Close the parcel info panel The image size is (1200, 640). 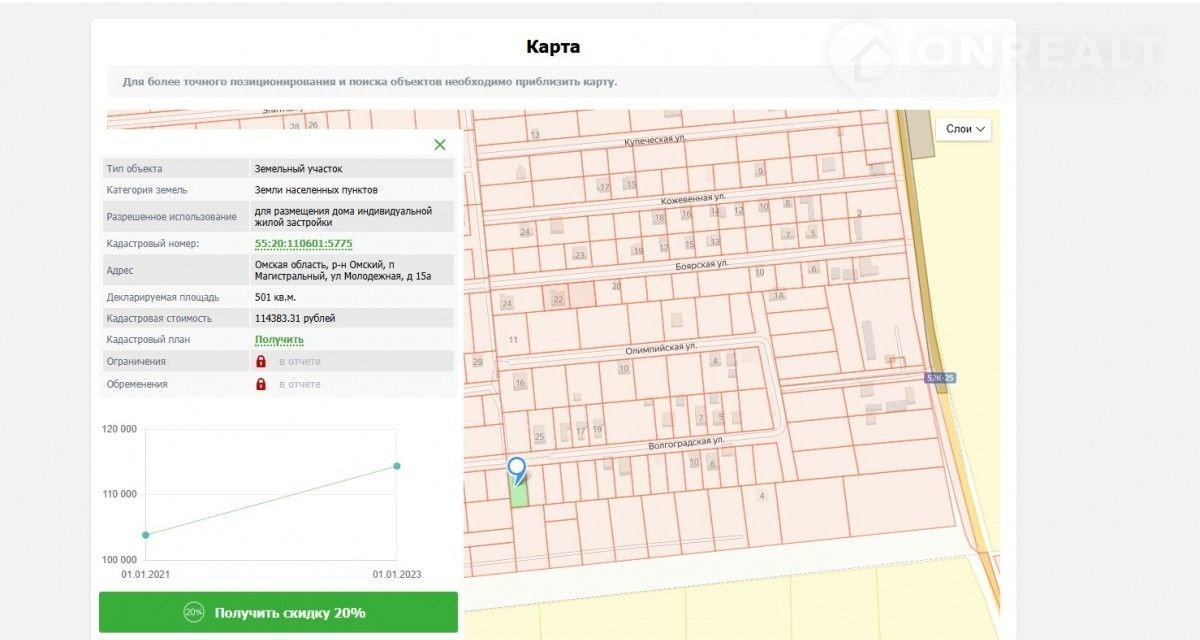coord(440,145)
